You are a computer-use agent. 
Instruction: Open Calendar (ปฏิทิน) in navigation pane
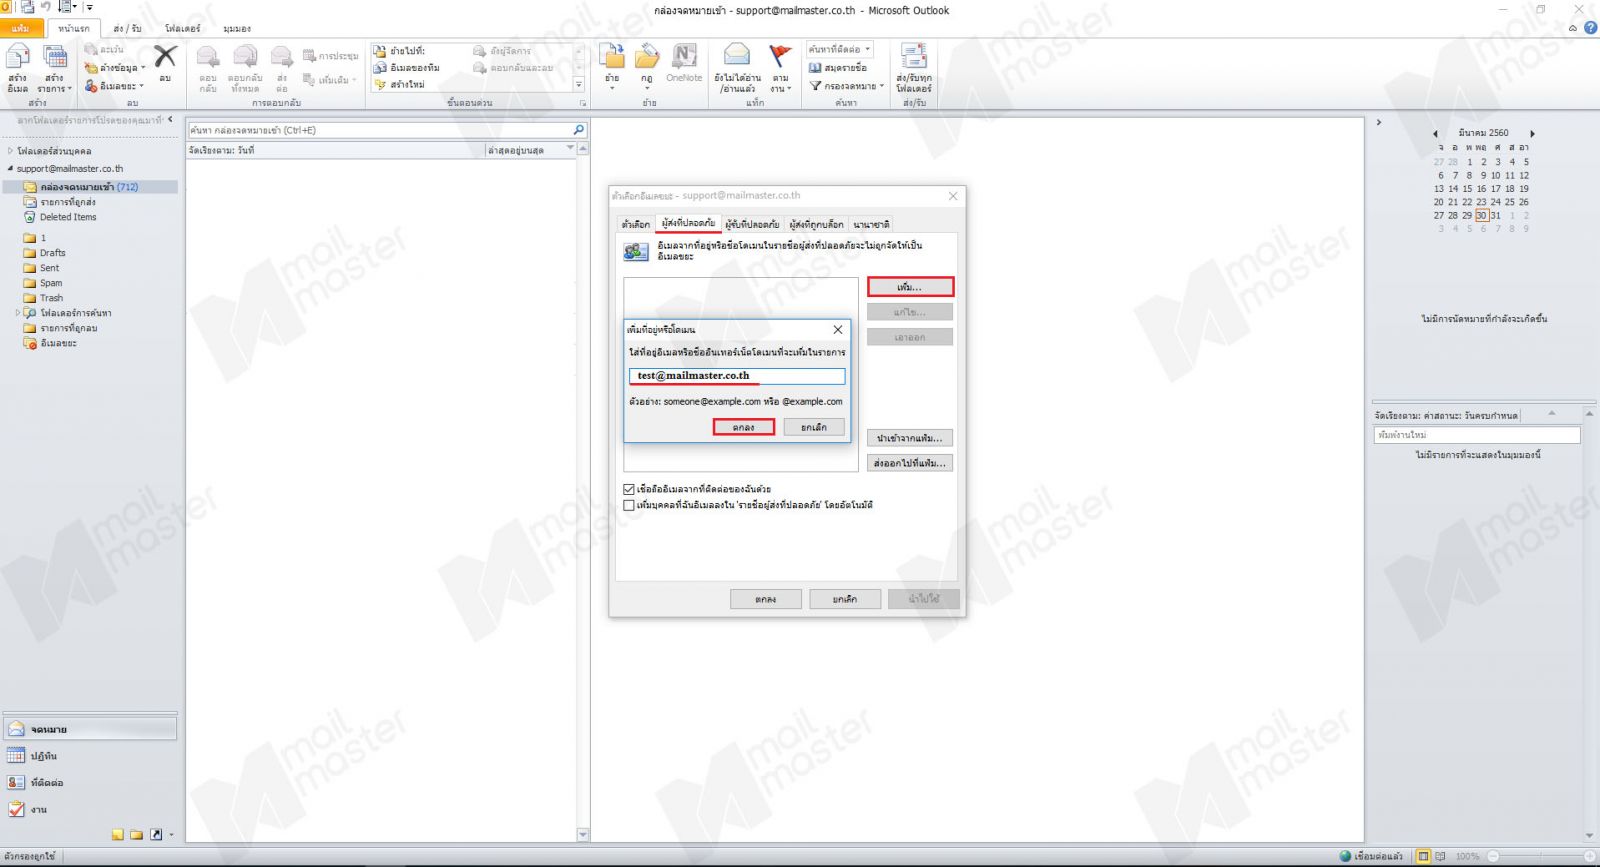[90, 756]
